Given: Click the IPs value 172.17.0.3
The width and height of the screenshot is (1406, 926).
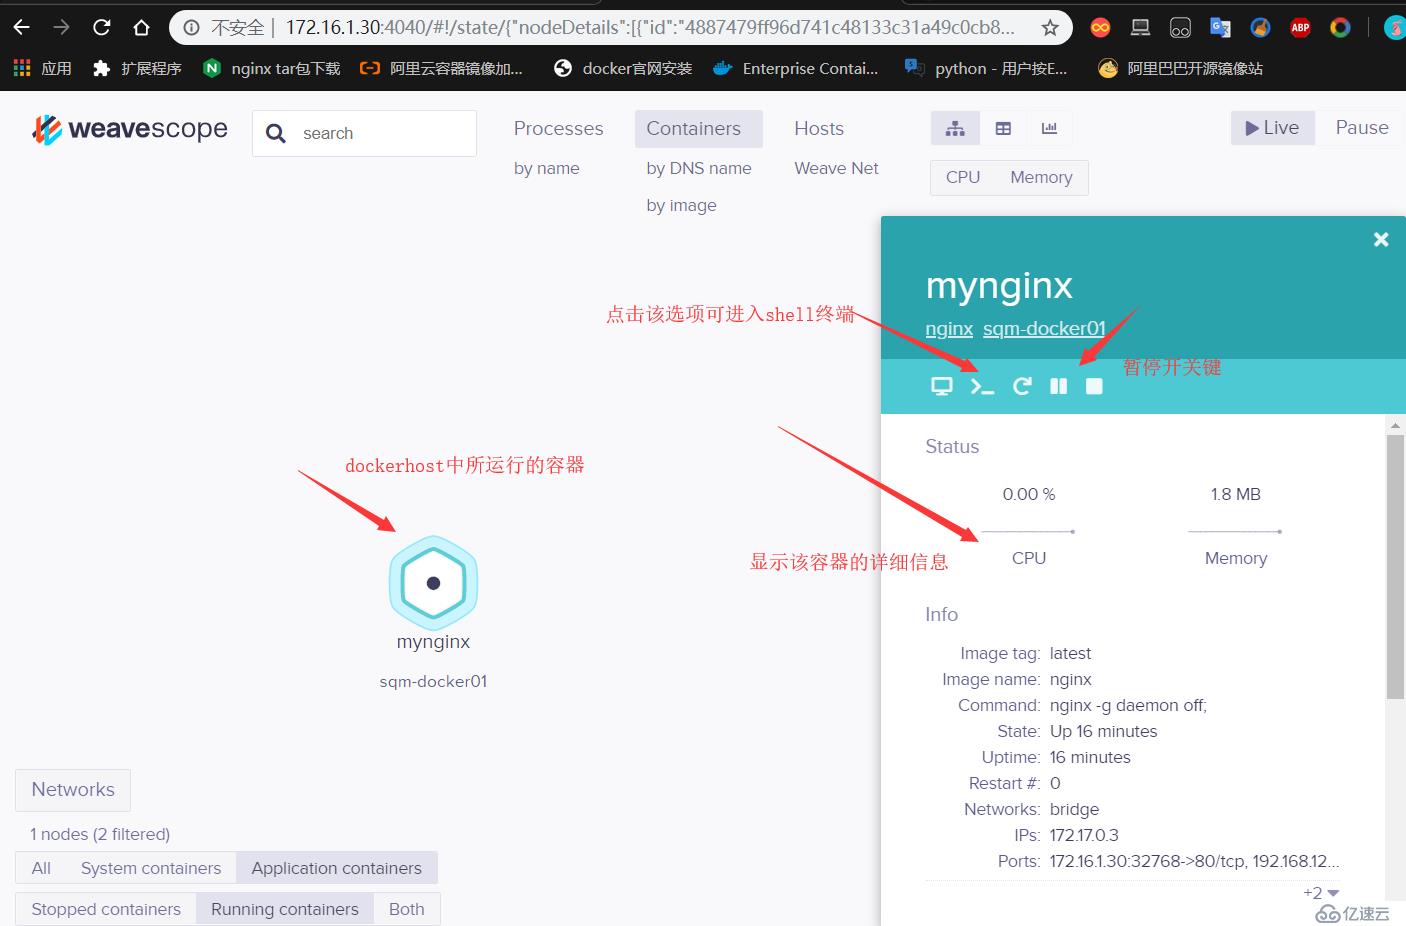Looking at the screenshot, I should pos(1084,835).
